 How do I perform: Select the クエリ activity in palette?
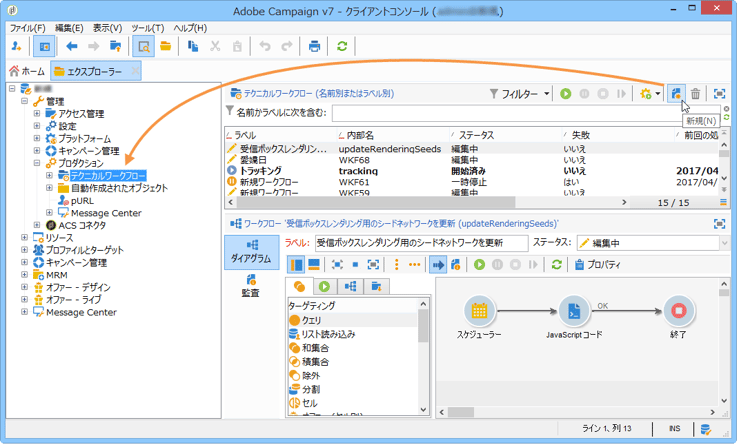(352, 320)
